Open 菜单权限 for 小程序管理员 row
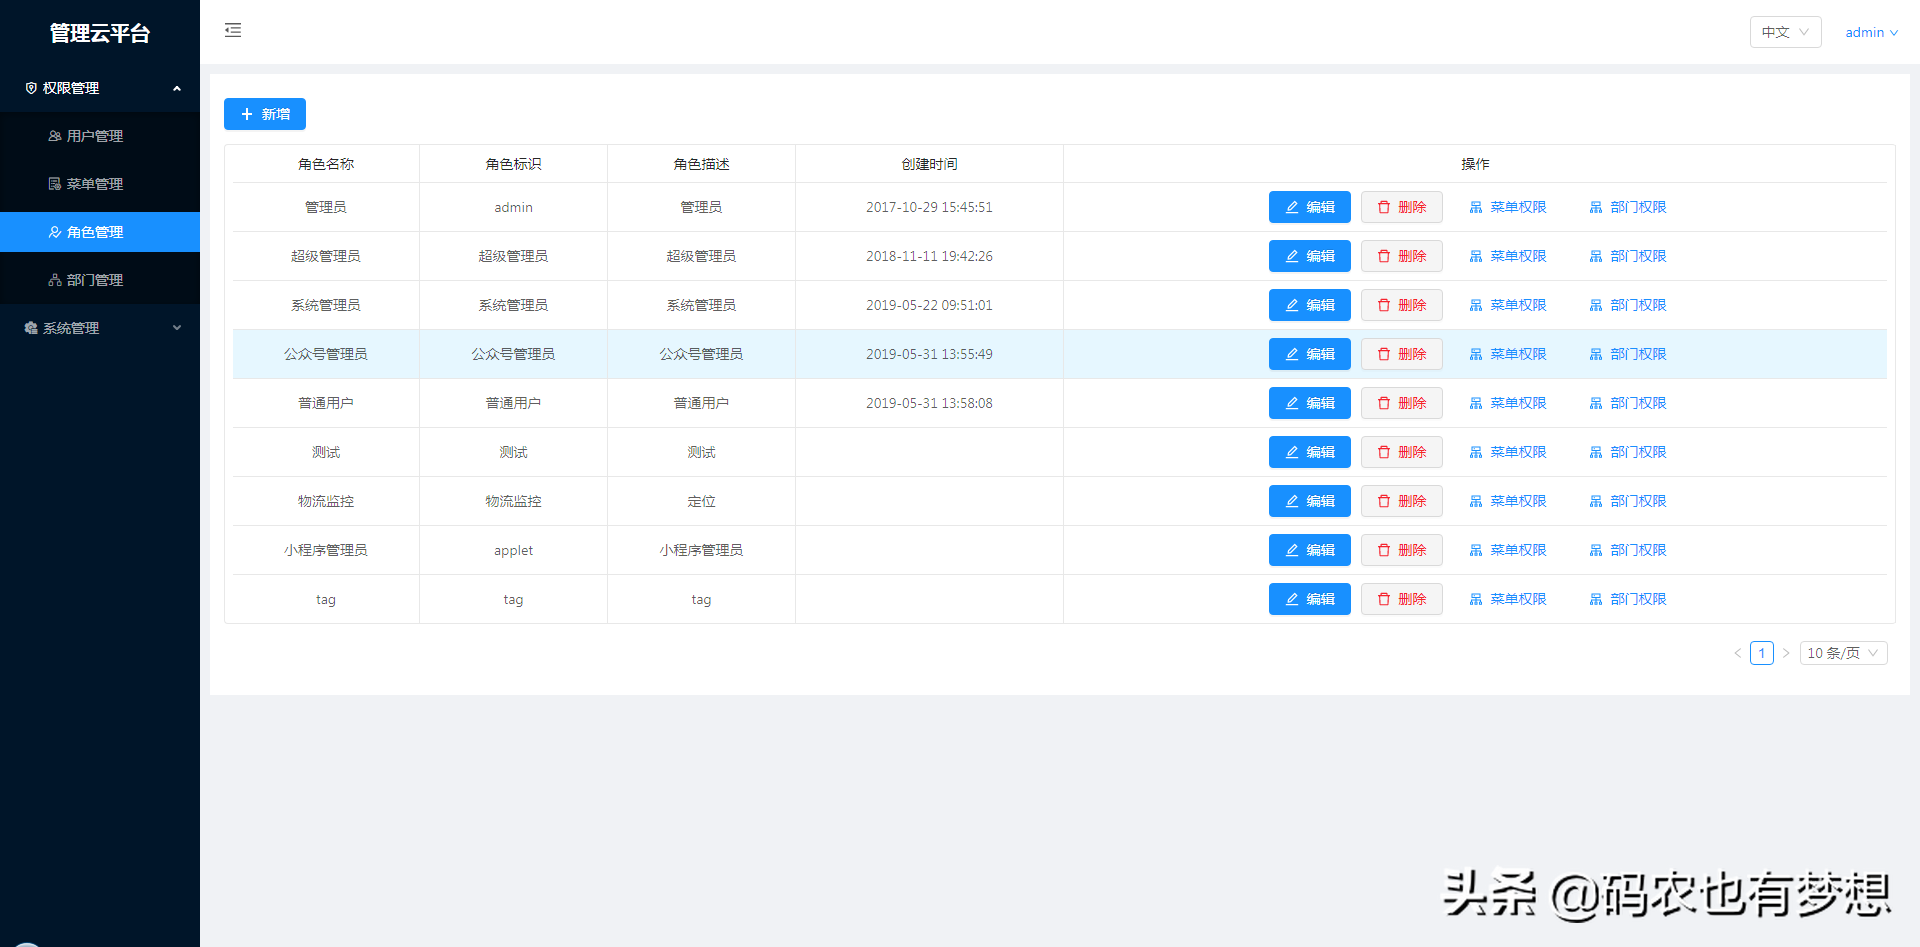Image resolution: width=1920 pixels, height=947 pixels. pyautogui.click(x=1508, y=550)
